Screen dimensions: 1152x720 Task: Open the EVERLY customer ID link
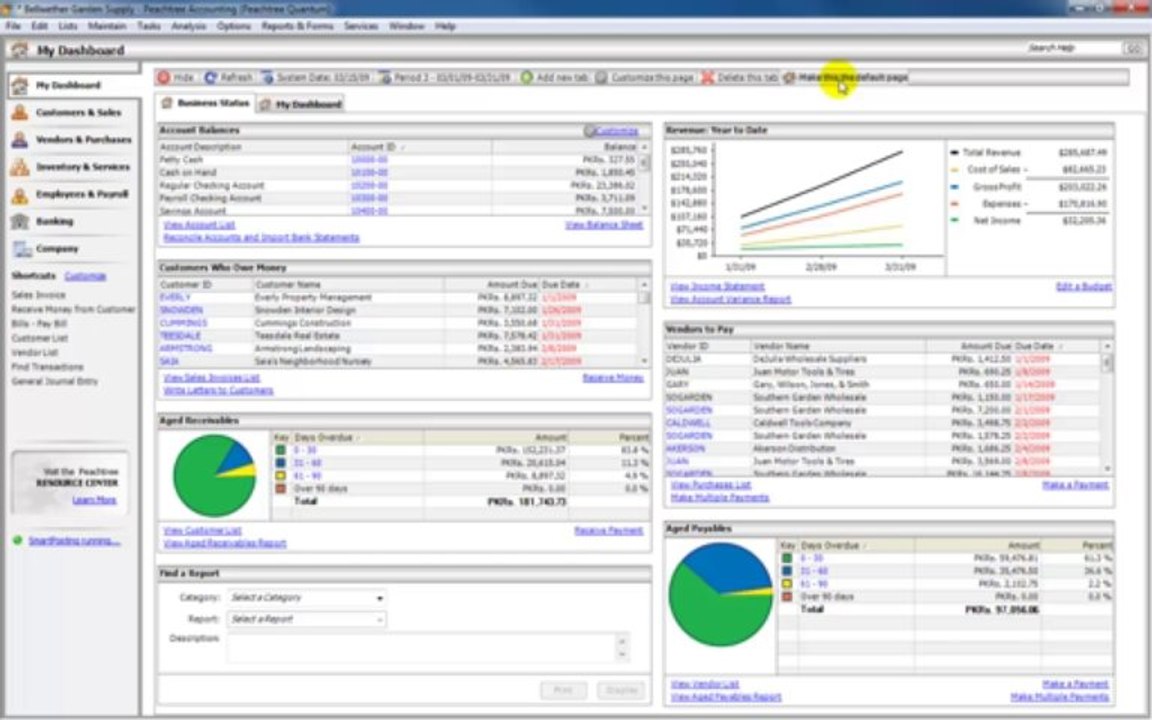[x=175, y=298]
